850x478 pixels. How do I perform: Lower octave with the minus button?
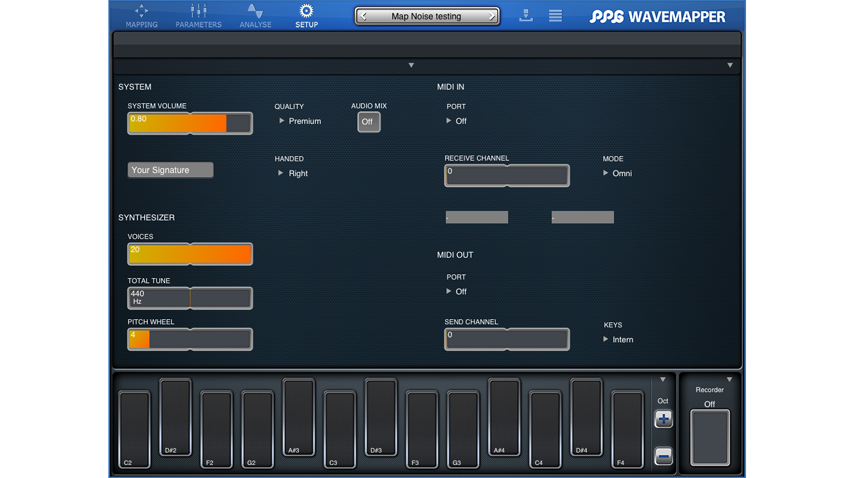663,456
